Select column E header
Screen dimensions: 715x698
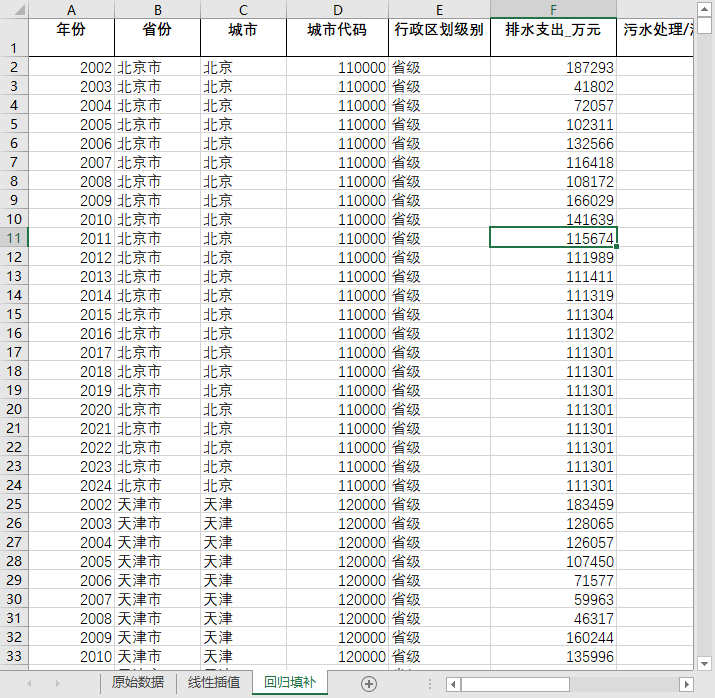[439, 10]
